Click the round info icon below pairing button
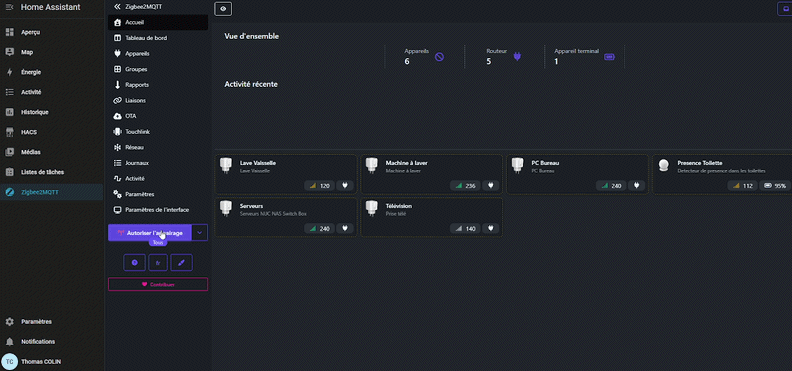The image size is (792, 371). click(x=134, y=262)
